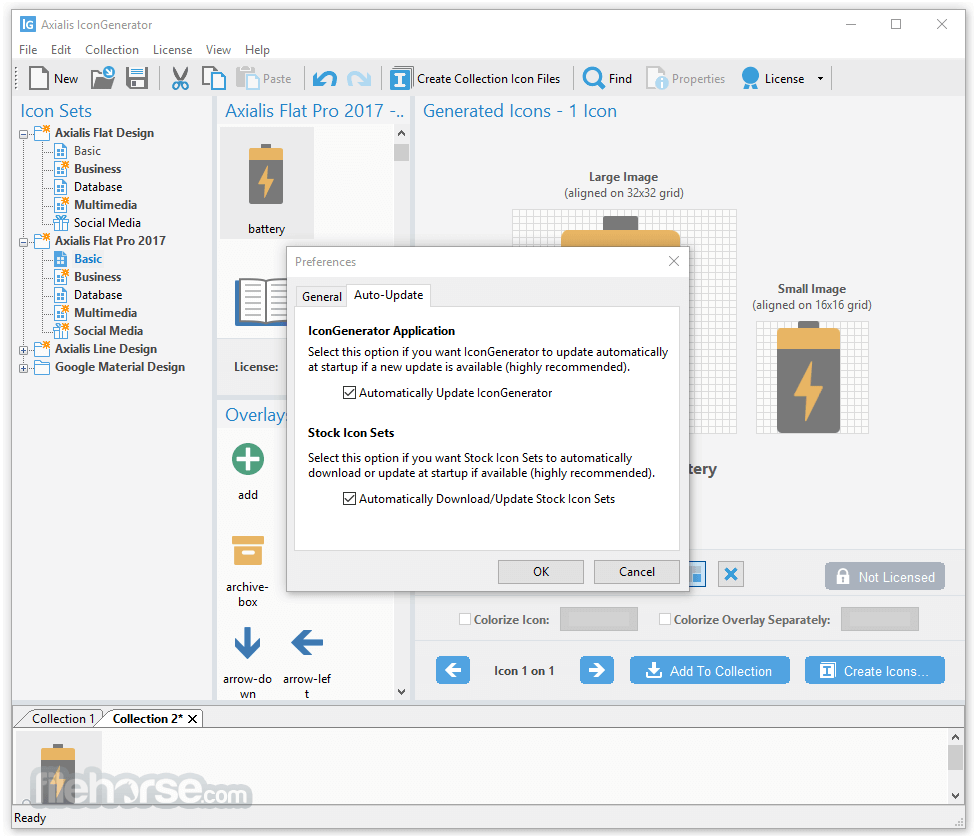Screen dimensions: 976x839
Task: Select the battery icon thumbnail
Action: (266, 182)
